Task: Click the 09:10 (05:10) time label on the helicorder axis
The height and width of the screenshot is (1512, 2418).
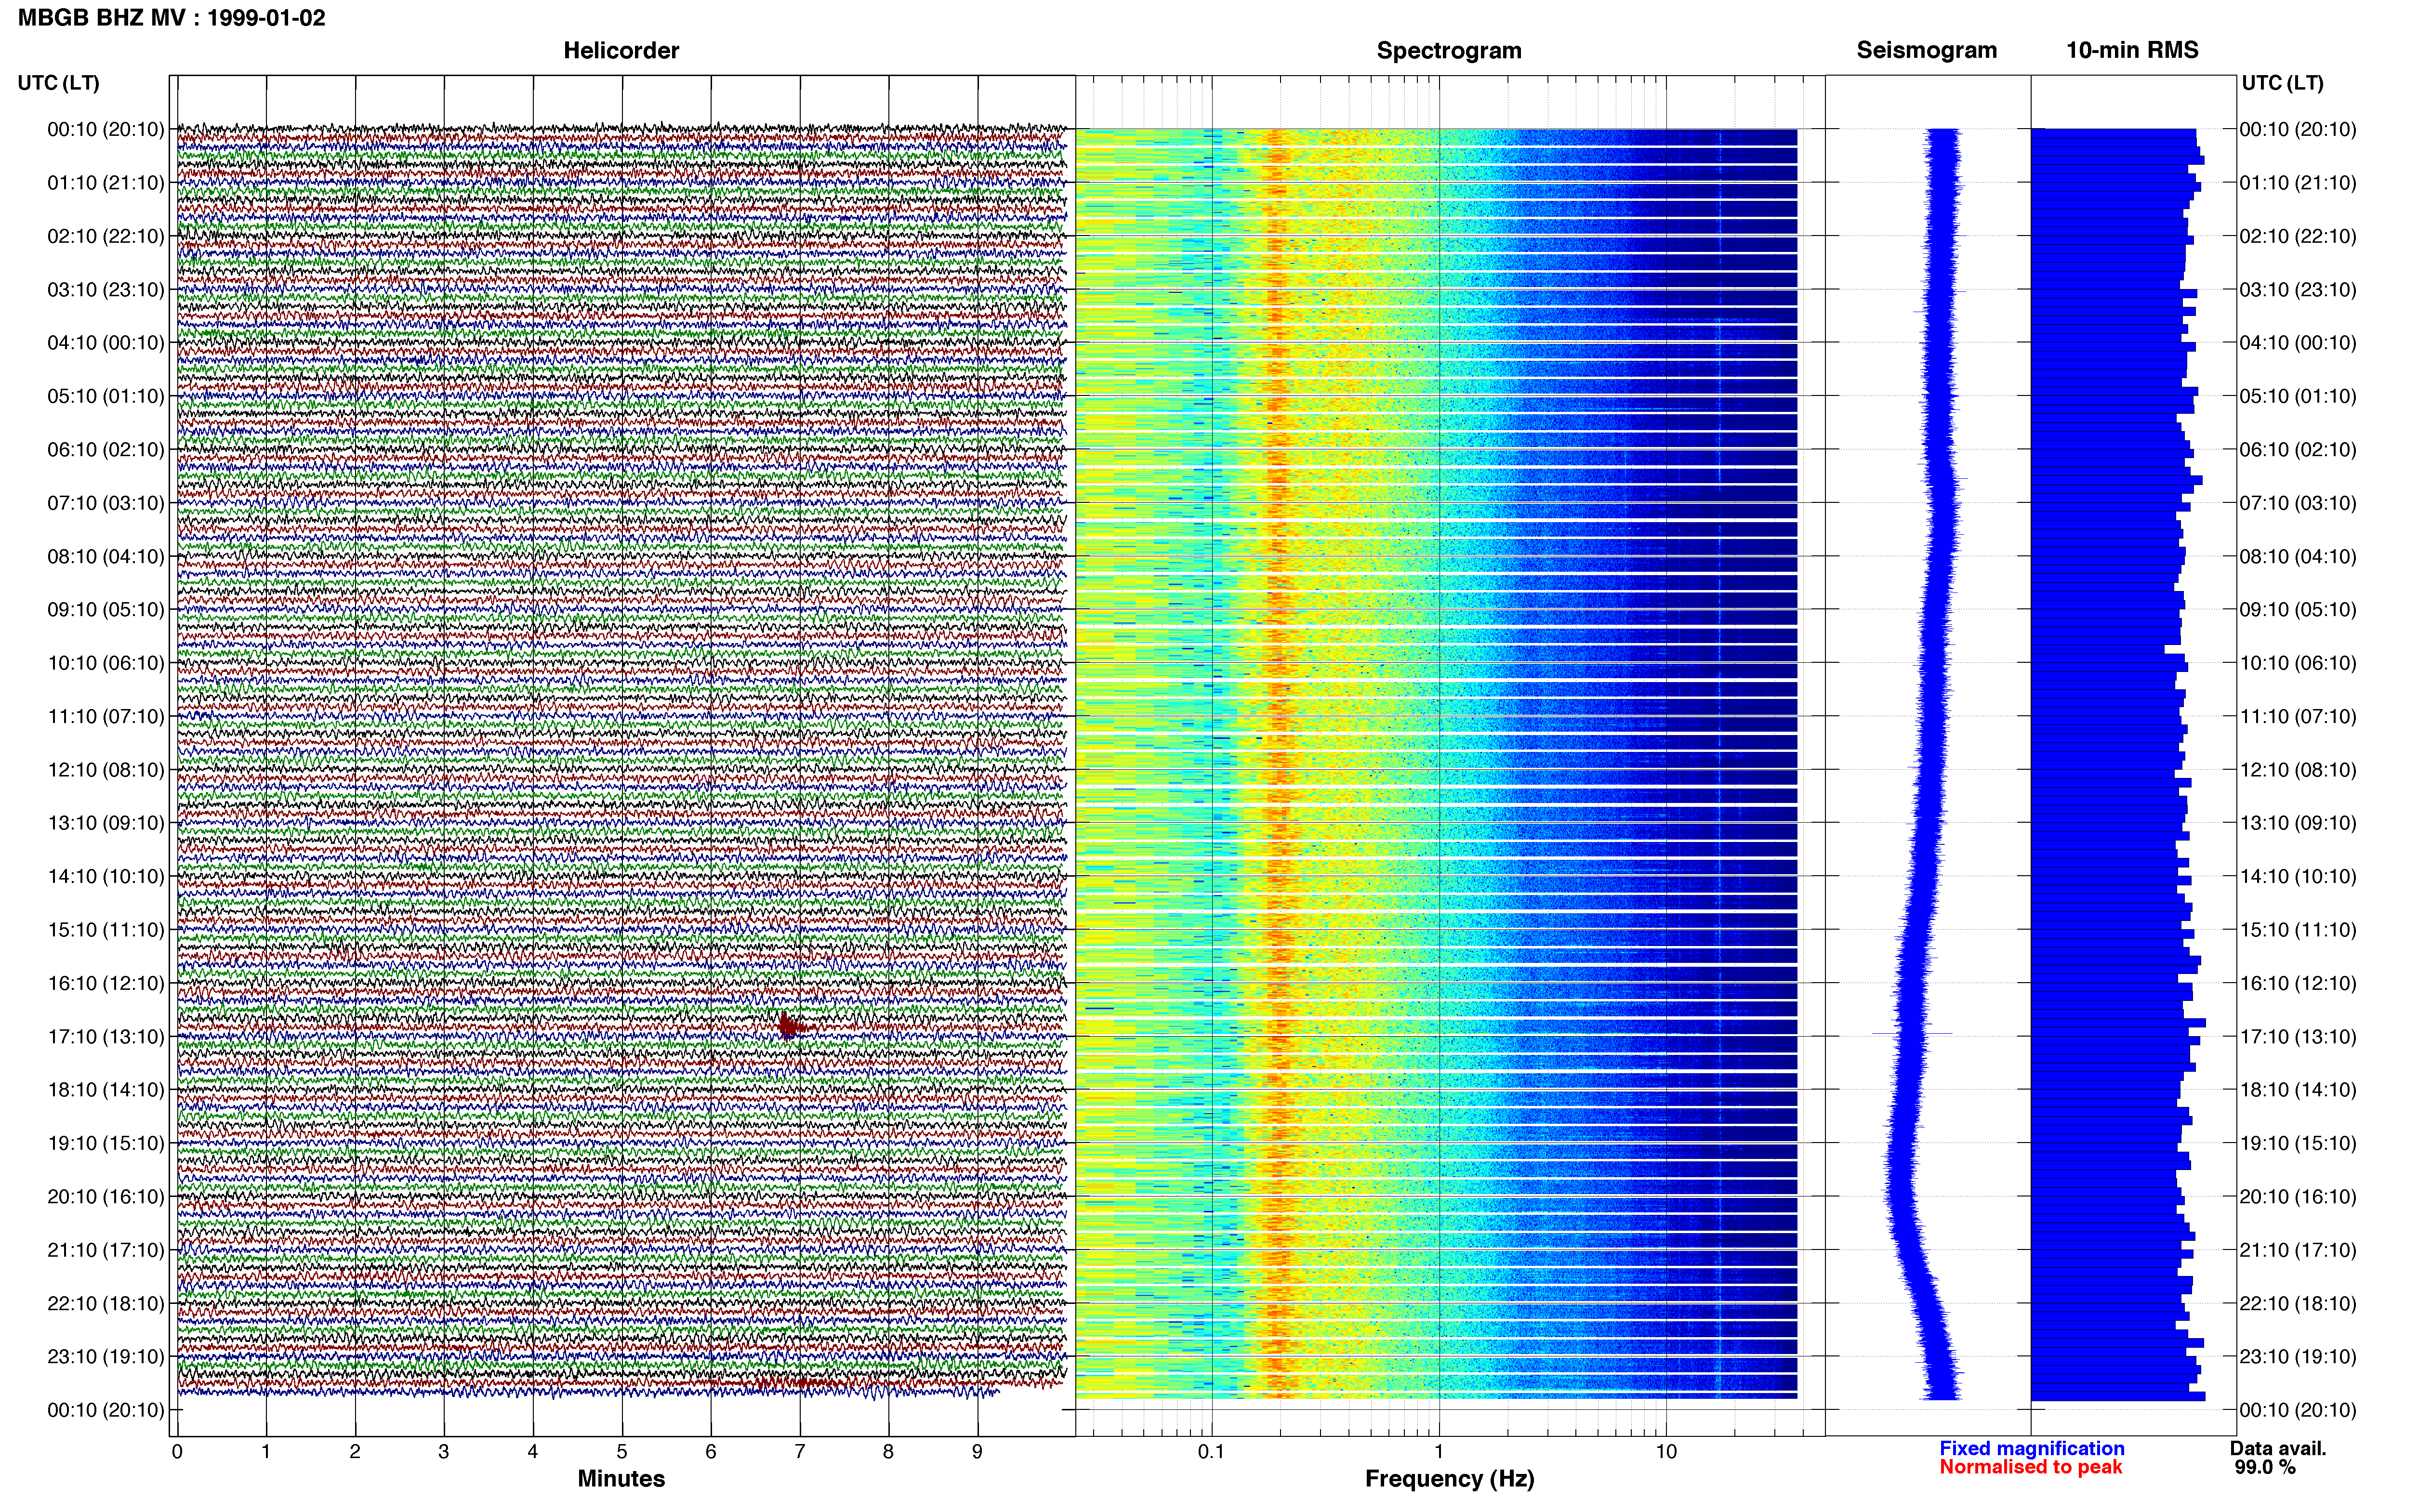Action: point(106,610)
